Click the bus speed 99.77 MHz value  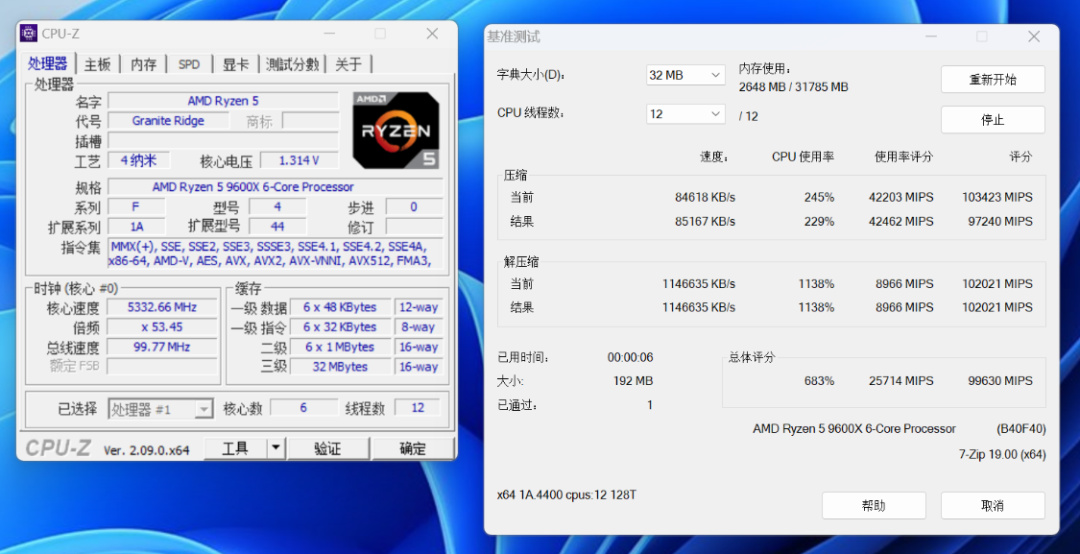click(x=162, y=347)
